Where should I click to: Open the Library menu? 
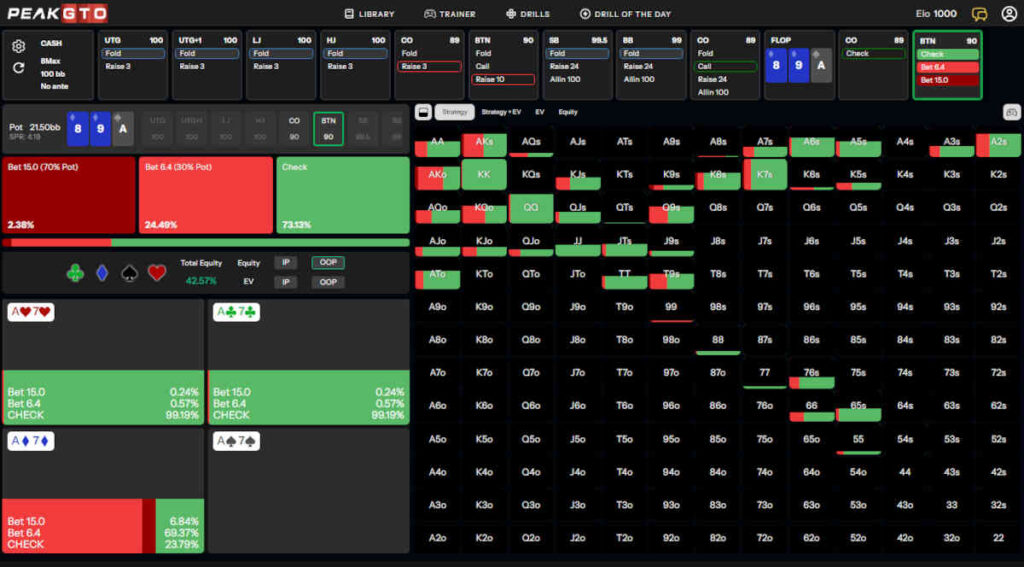(x=369, y=14)
